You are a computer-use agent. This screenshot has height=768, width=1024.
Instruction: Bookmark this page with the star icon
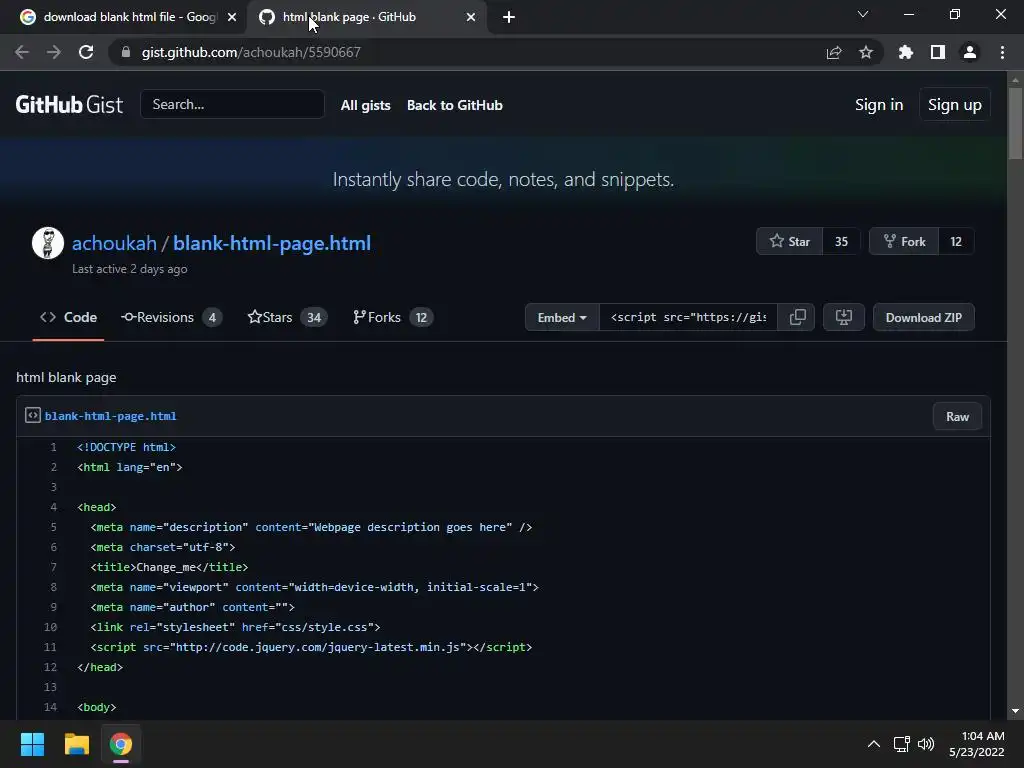click(866, 52)
